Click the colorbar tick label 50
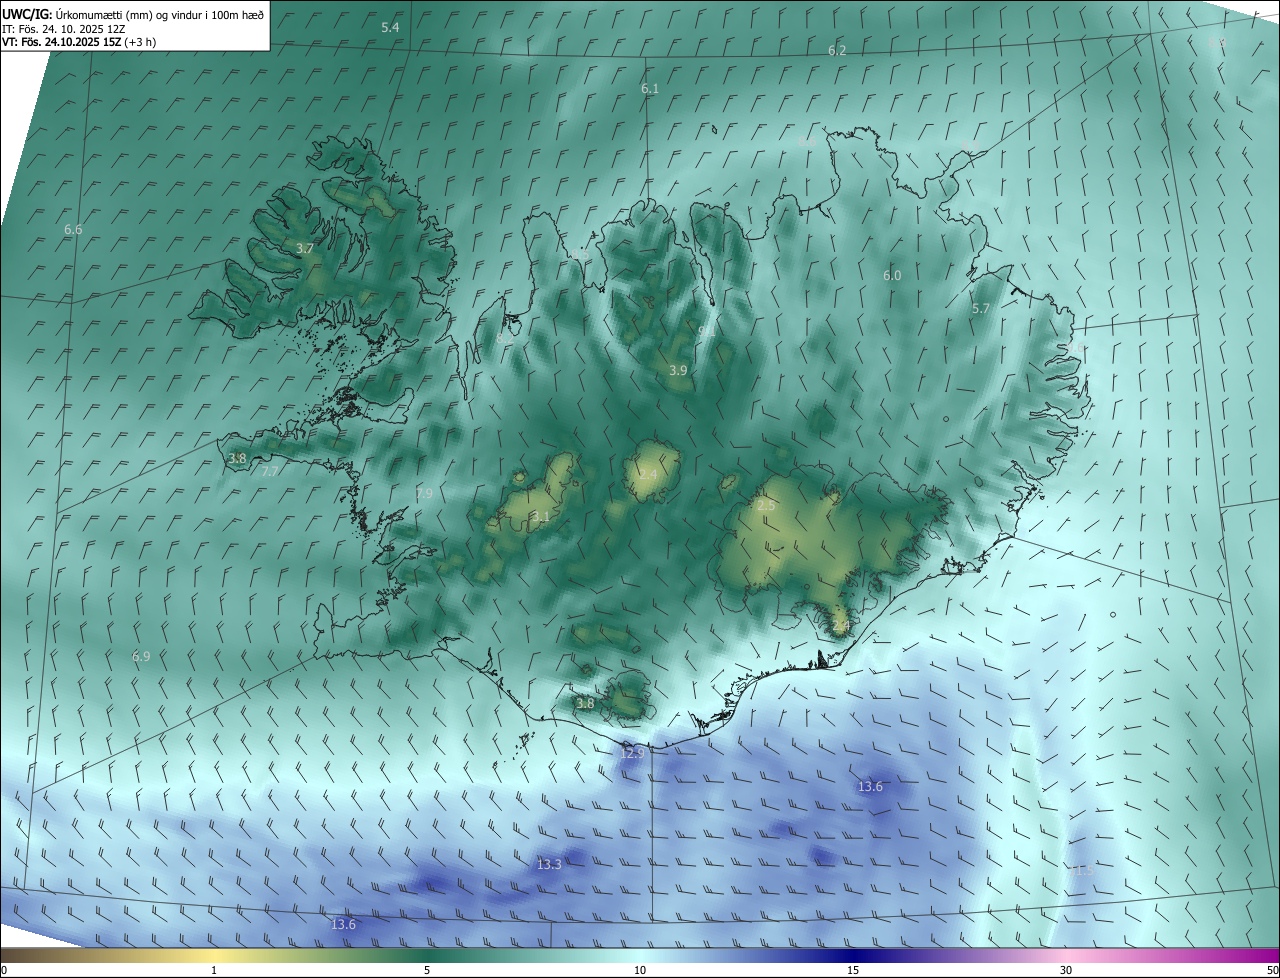The image size is (1280, 978). click(1272, 970)
